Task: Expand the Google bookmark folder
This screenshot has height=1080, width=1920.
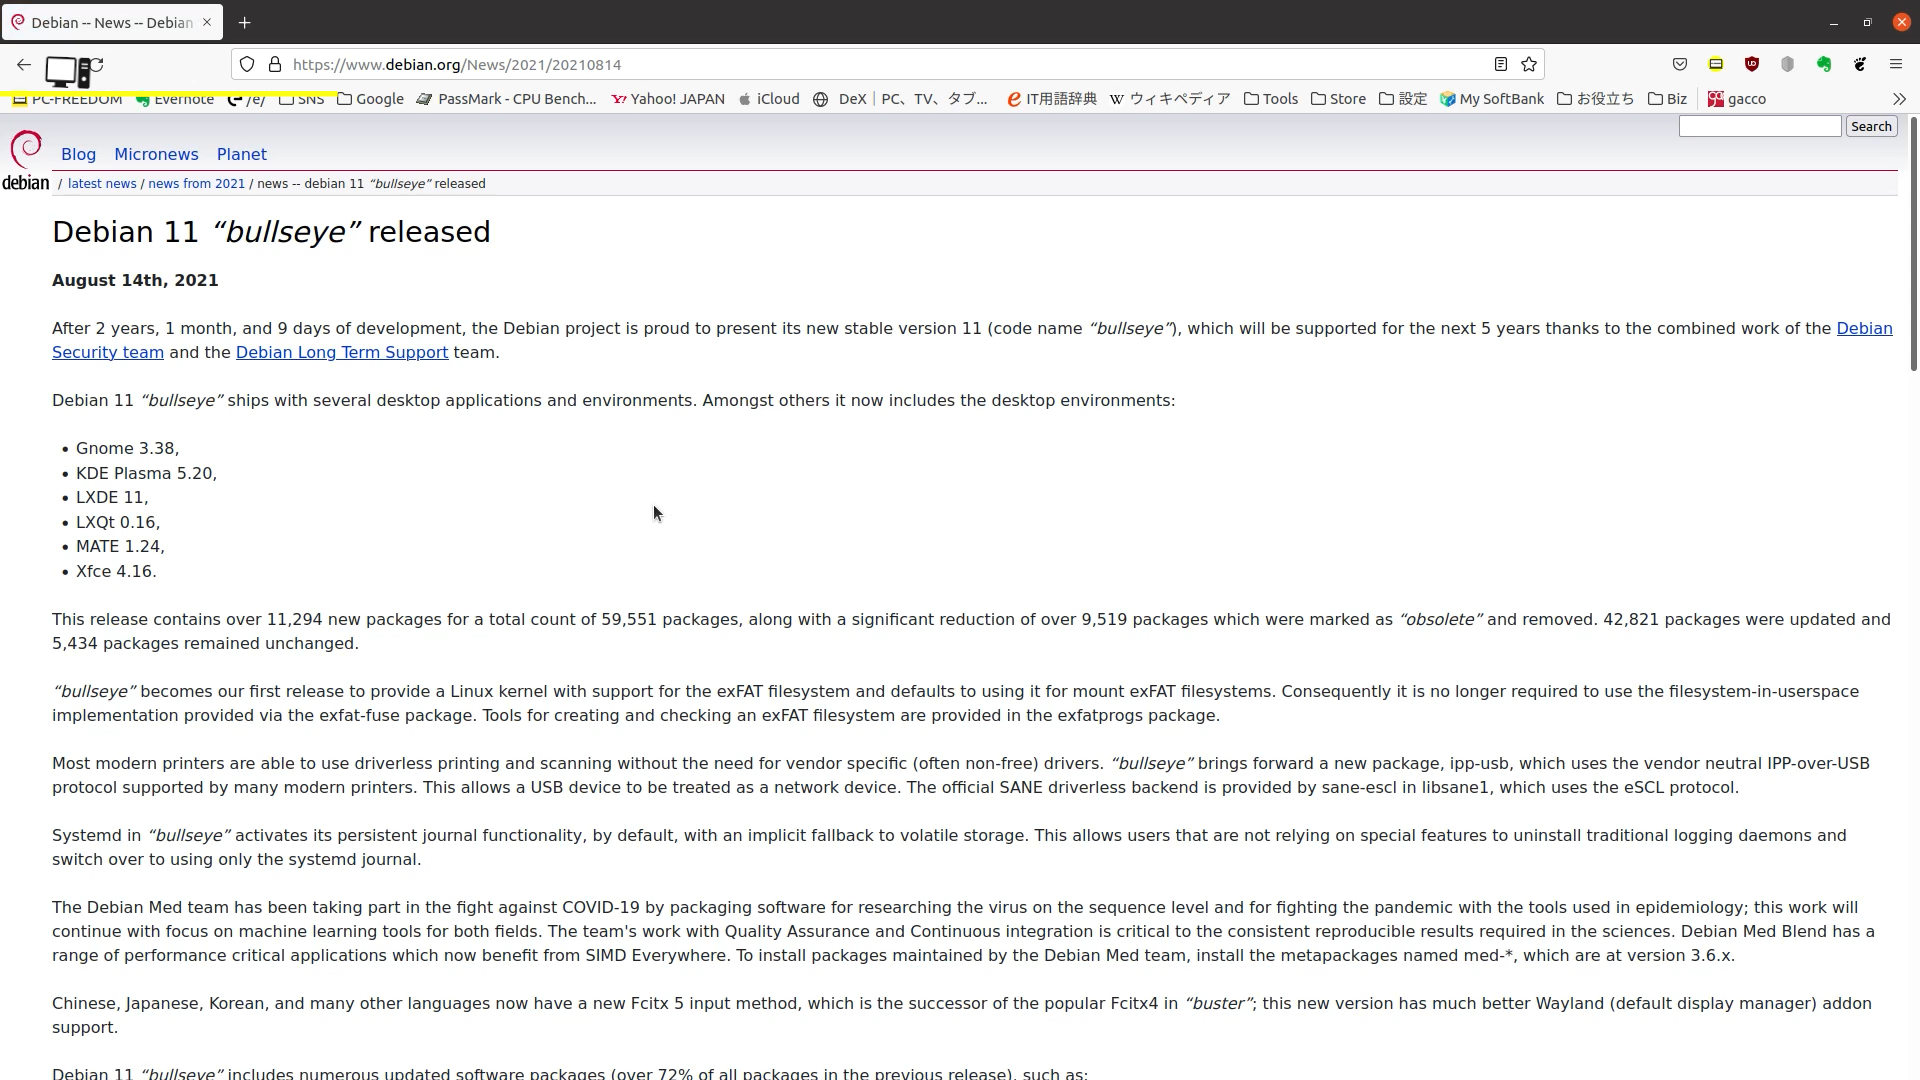Action: 371,99
